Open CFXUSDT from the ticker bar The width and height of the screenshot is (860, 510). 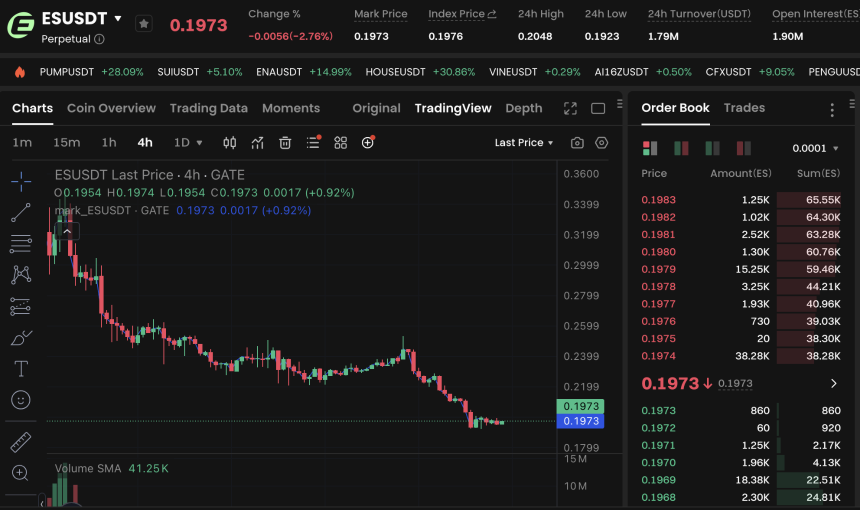pos(750,72)
